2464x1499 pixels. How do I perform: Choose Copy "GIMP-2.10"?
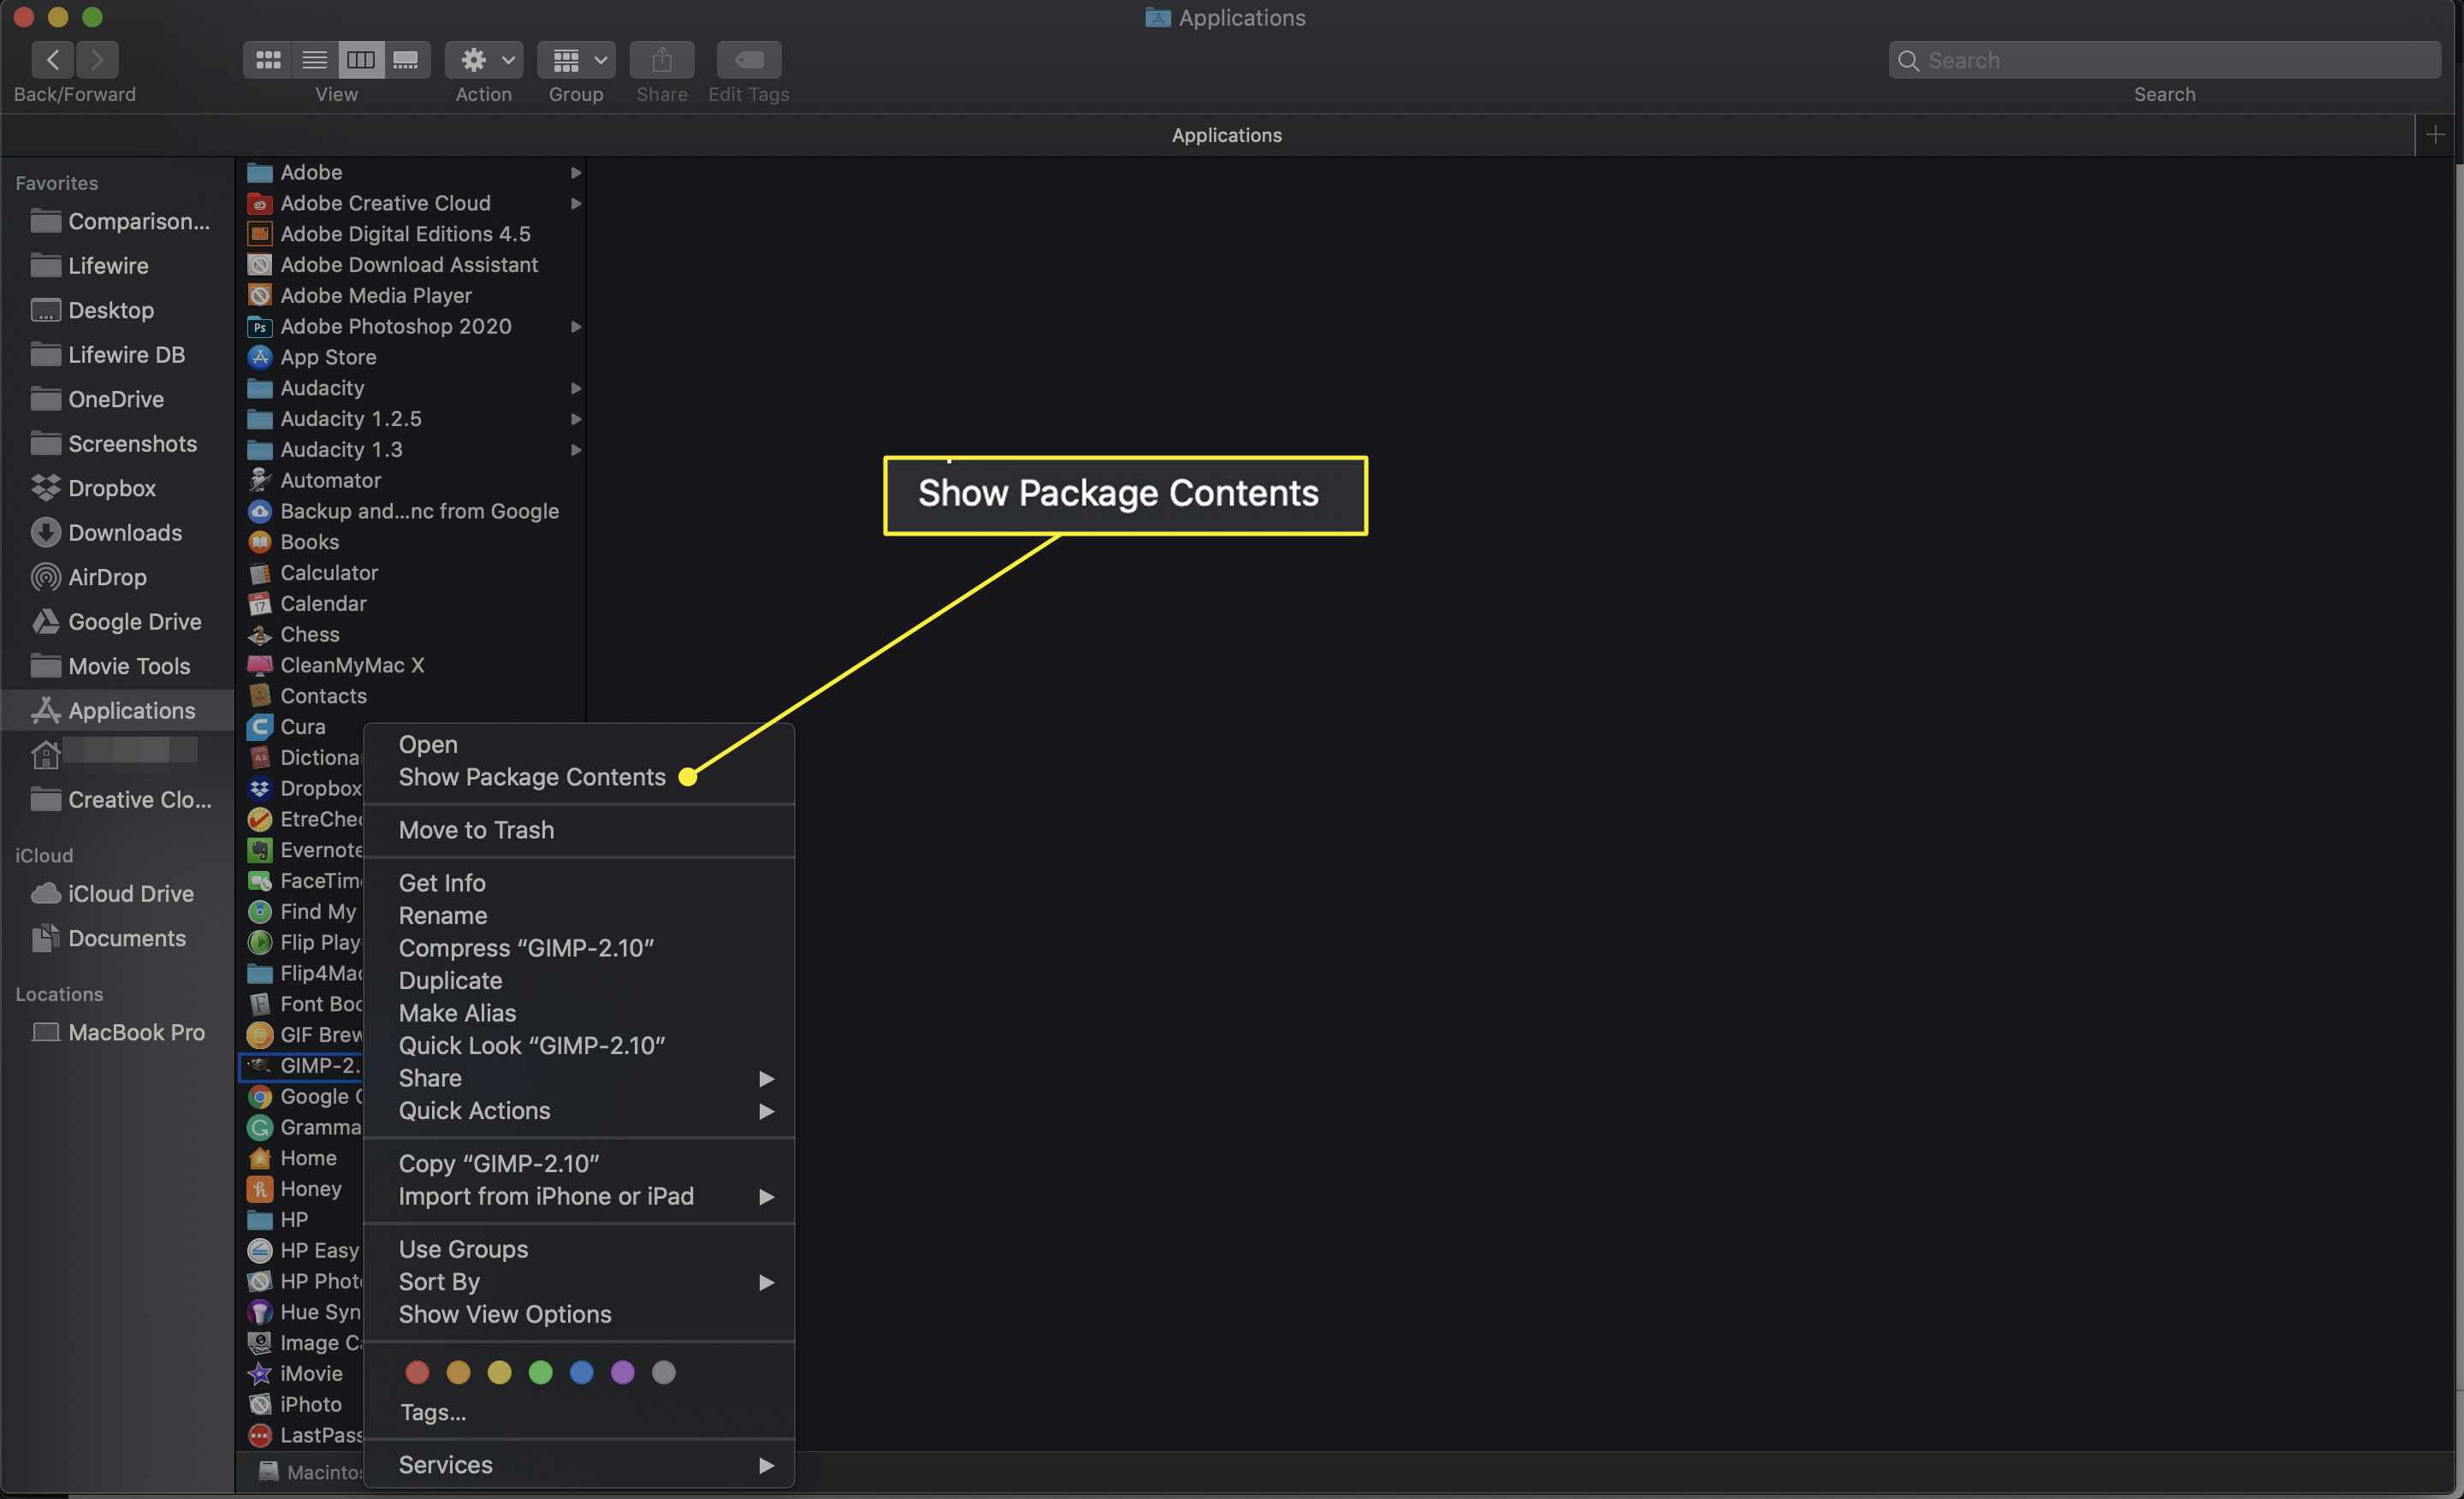click(578, 1163)
